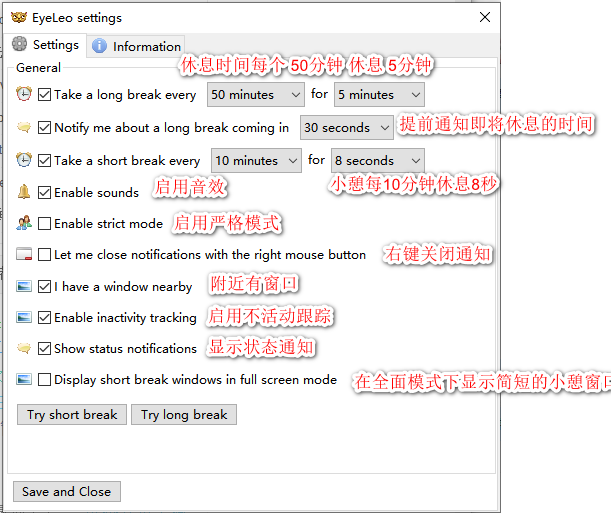Click the landscape icon beside window nearby

pyautogui.click(x=24, y=286)
